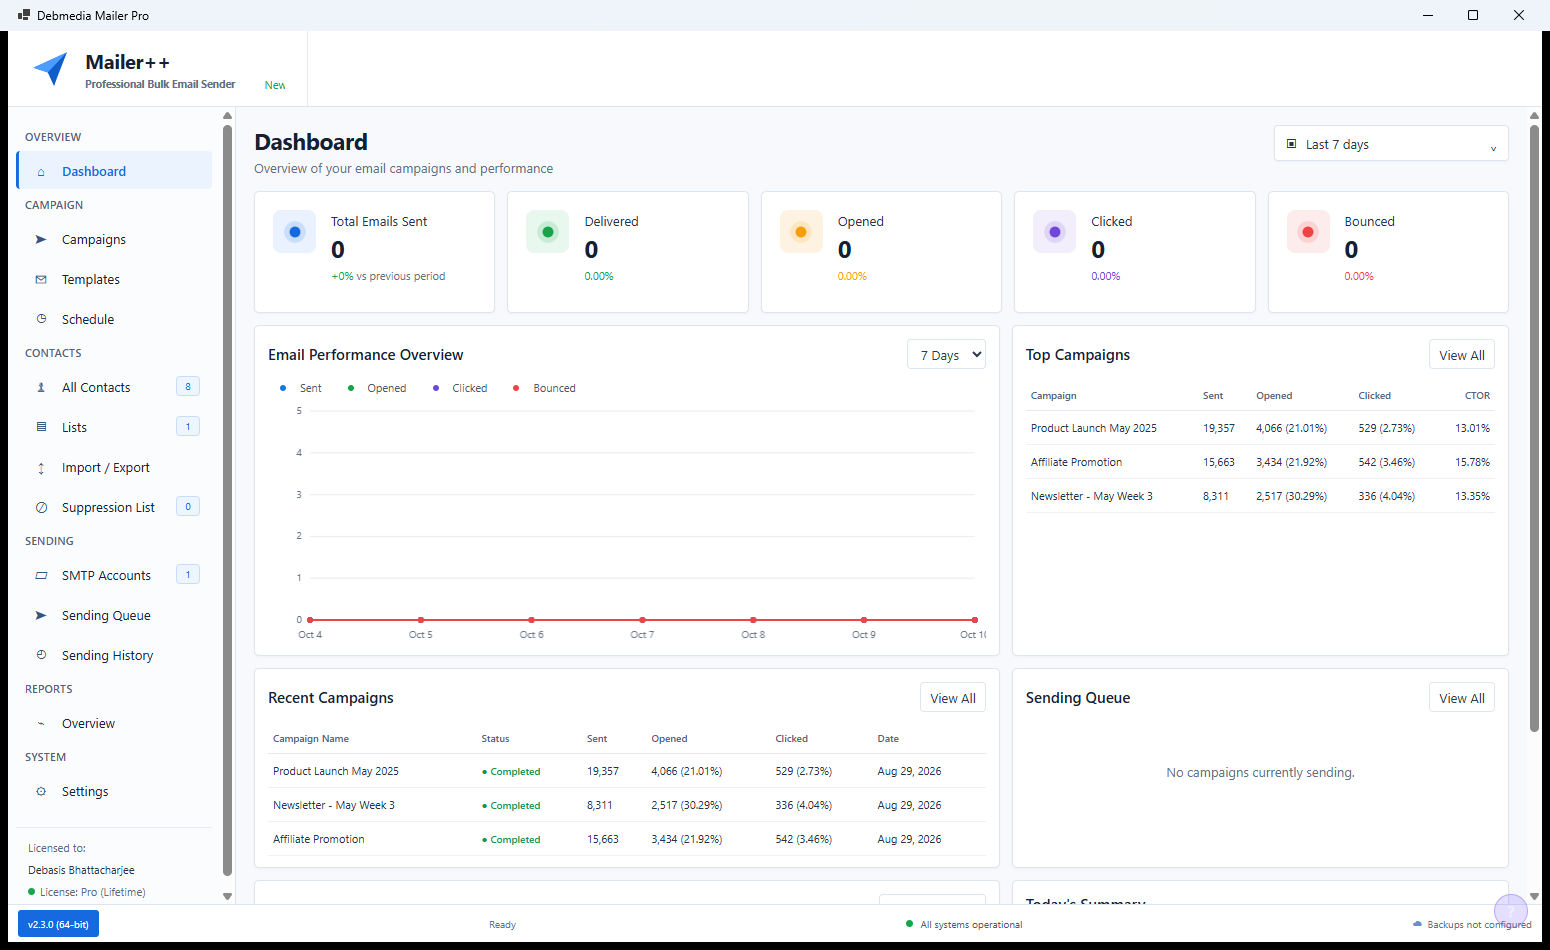This screenshot has width=1550, height=950.
Task: Click the Oct 7 data point on chart
Action: coord(642,620)
